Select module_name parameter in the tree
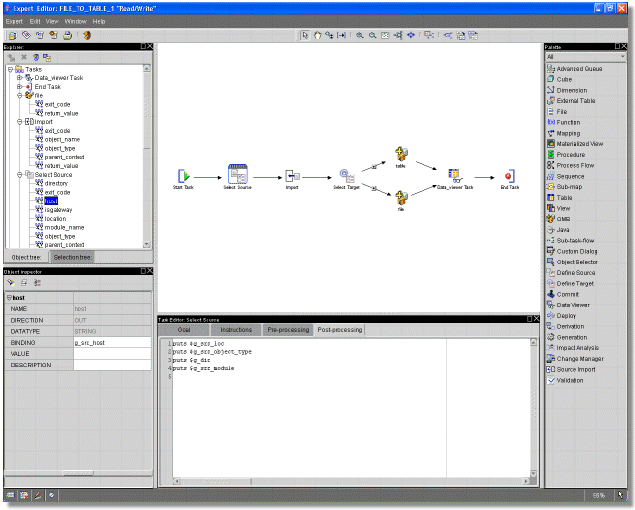 64,227
